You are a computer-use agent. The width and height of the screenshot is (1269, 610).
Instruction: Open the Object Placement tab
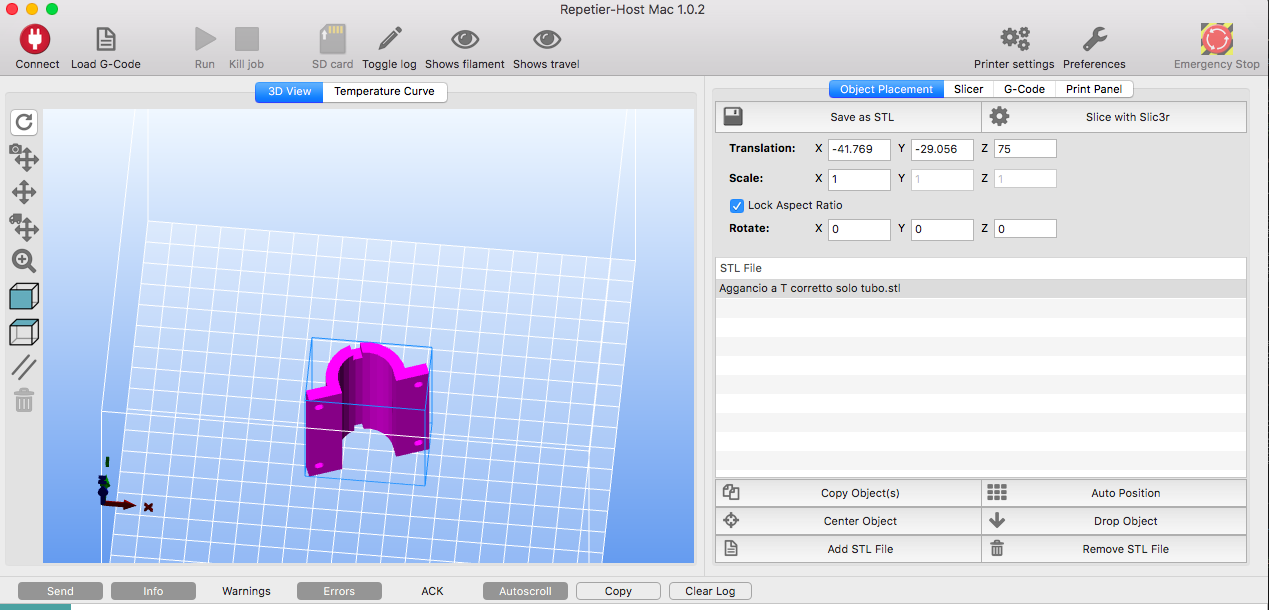point(886,89)
